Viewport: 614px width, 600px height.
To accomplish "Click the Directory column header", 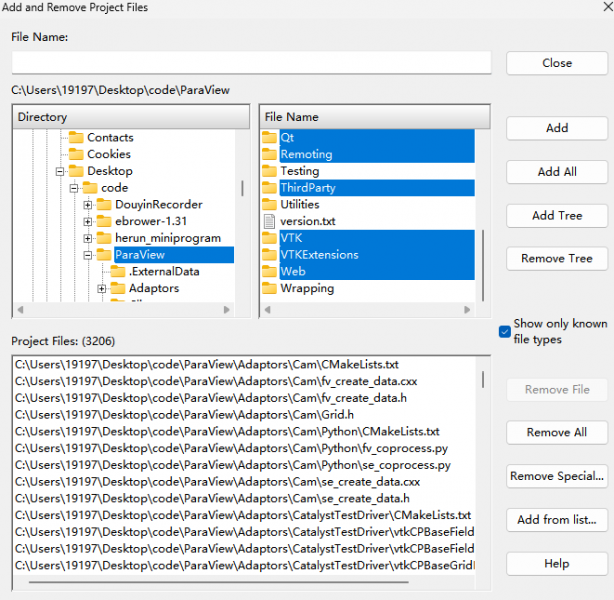I will point(131,117).
